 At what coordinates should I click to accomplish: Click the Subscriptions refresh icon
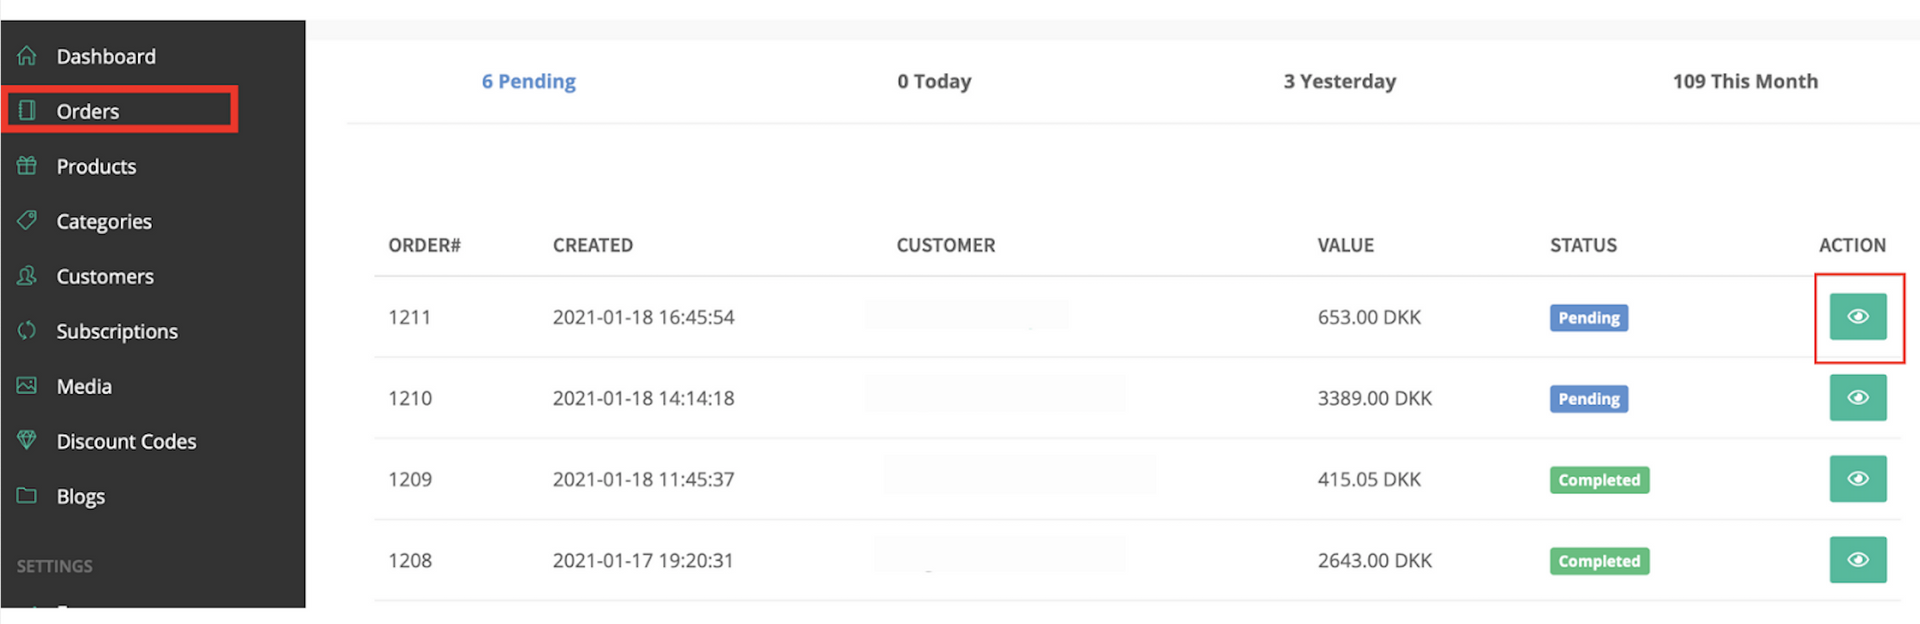[x=27, y=330]
